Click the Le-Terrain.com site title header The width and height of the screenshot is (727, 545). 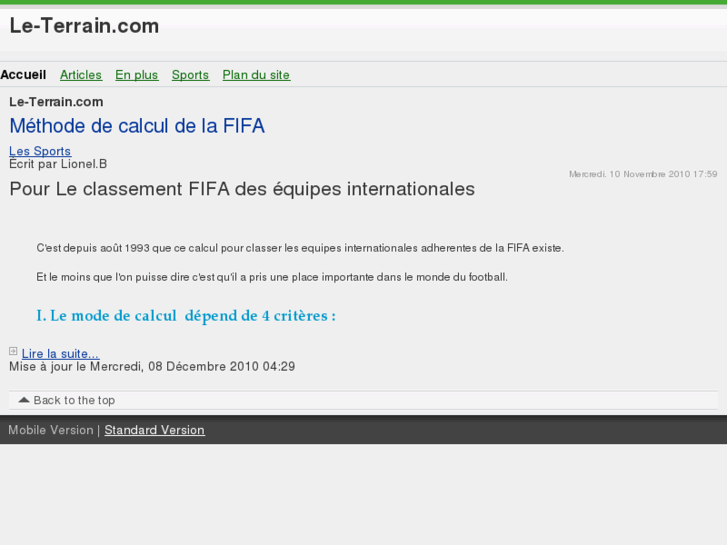[x=84, y=26]
